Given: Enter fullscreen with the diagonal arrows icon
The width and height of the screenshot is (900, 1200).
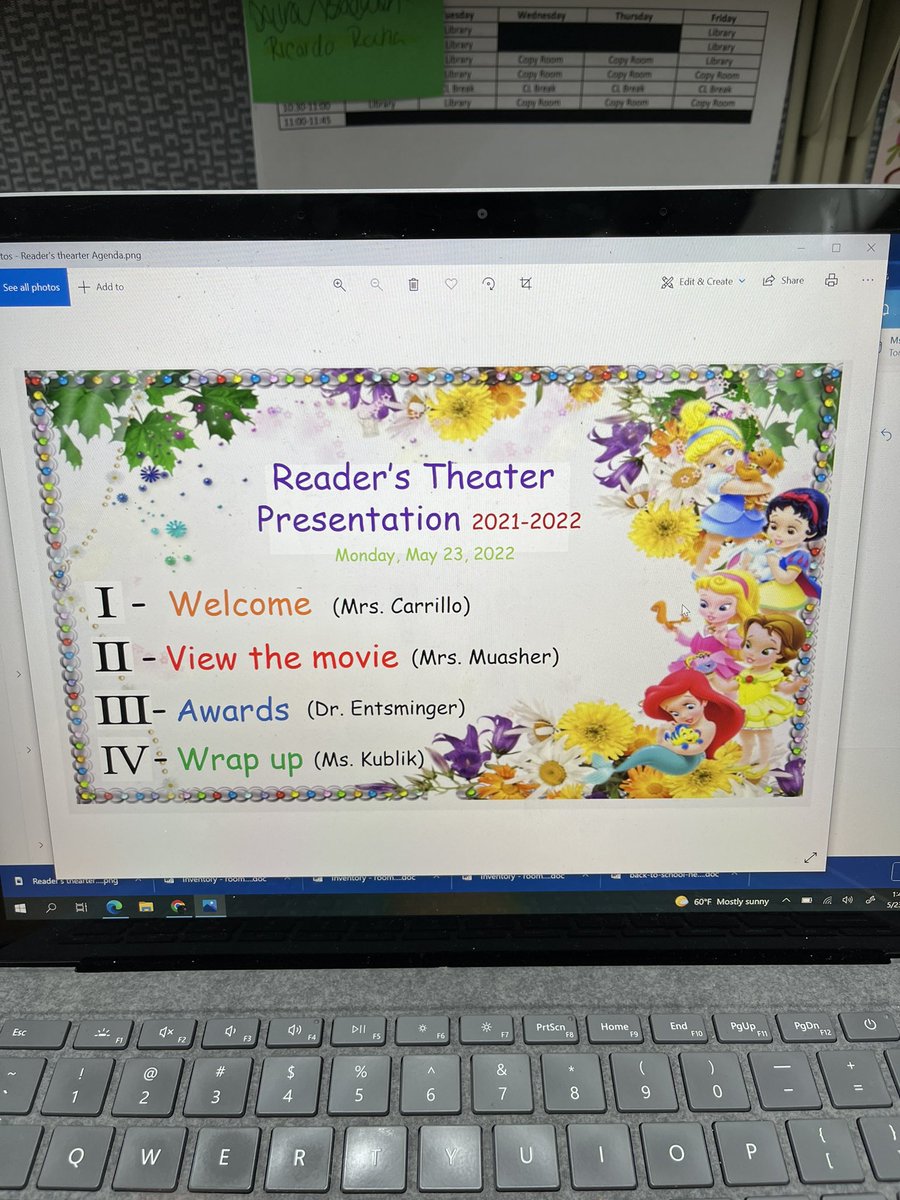Looking at the screenshot, I should [810, 856].
